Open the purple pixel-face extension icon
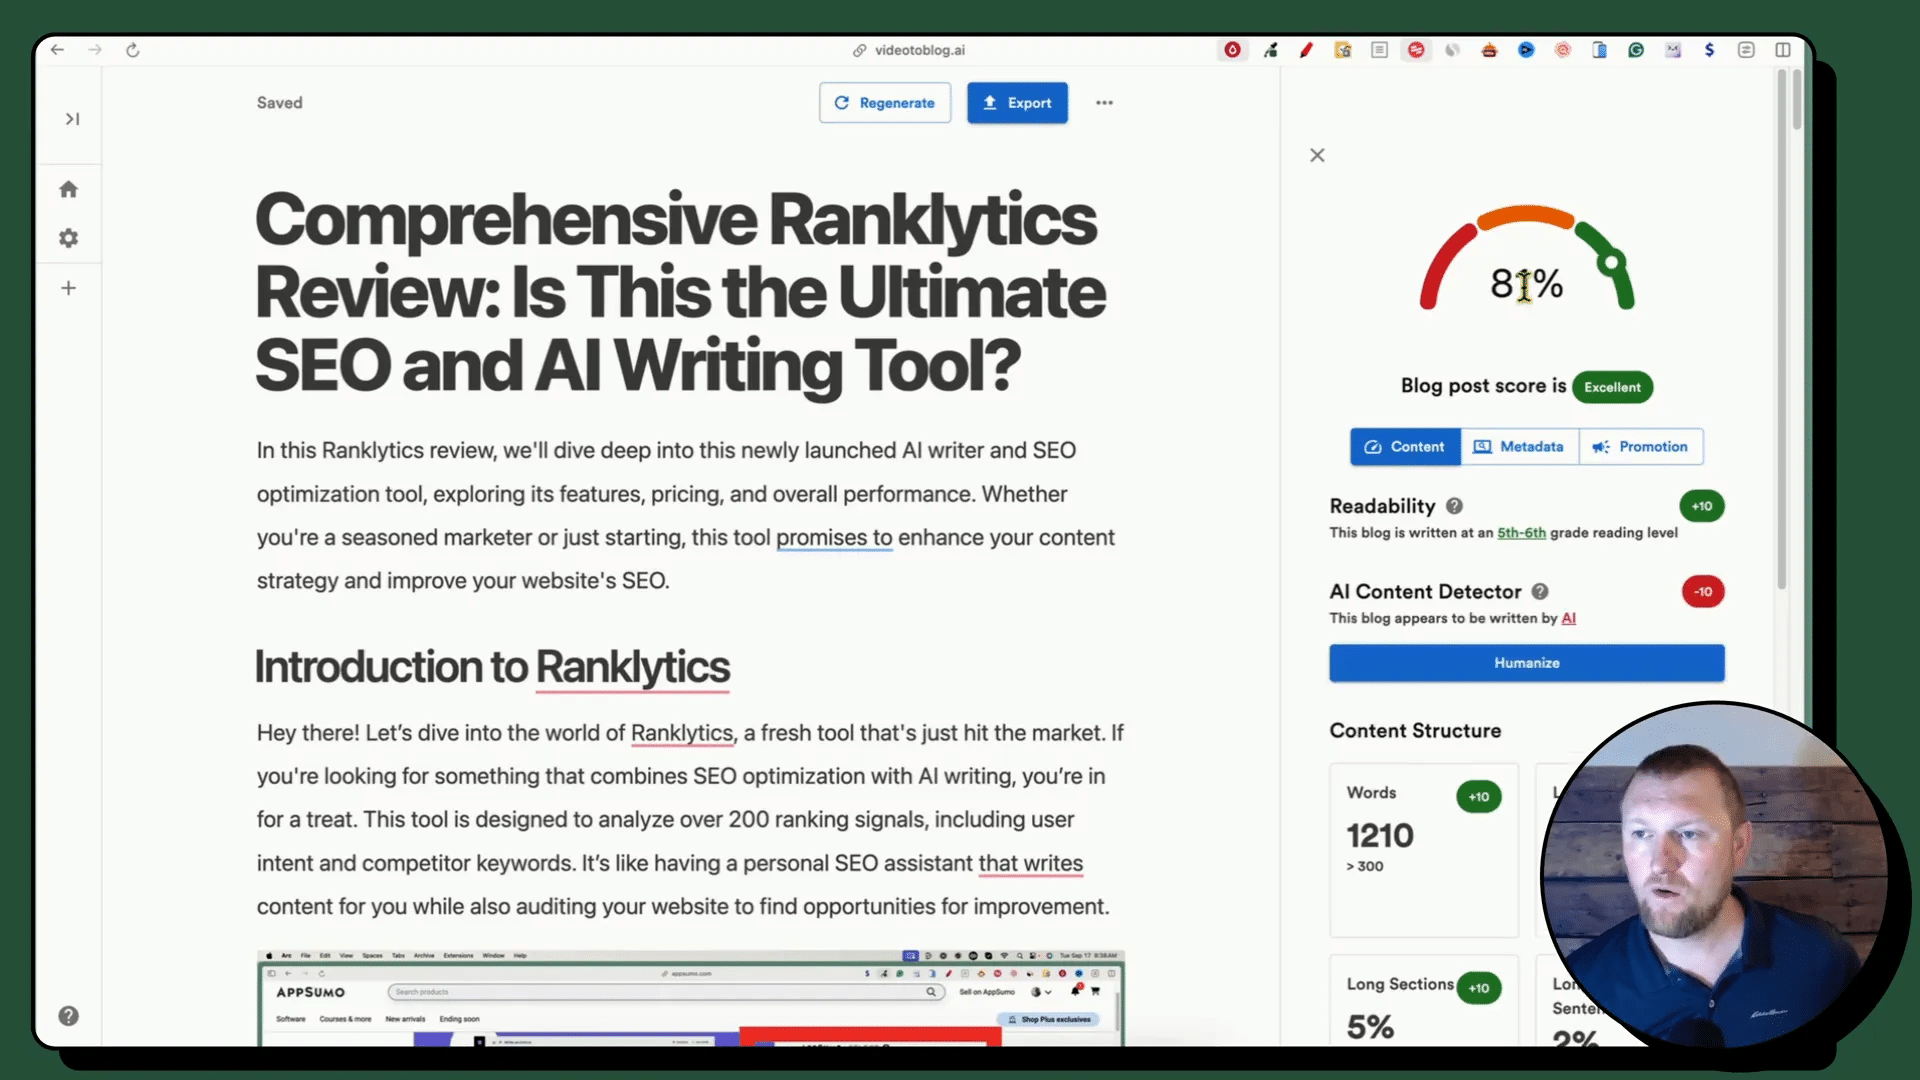 pyautogui.click(x=1673, y=50)
